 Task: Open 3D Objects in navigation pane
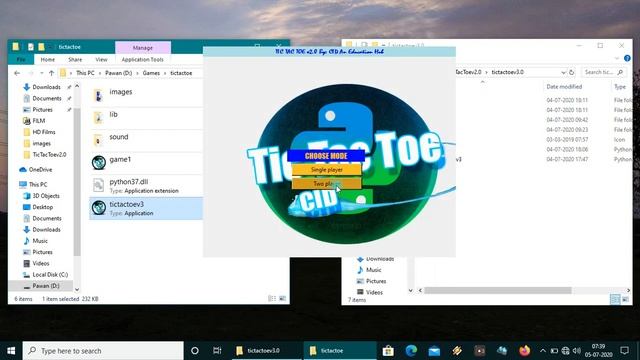click(x=46, y=196)
